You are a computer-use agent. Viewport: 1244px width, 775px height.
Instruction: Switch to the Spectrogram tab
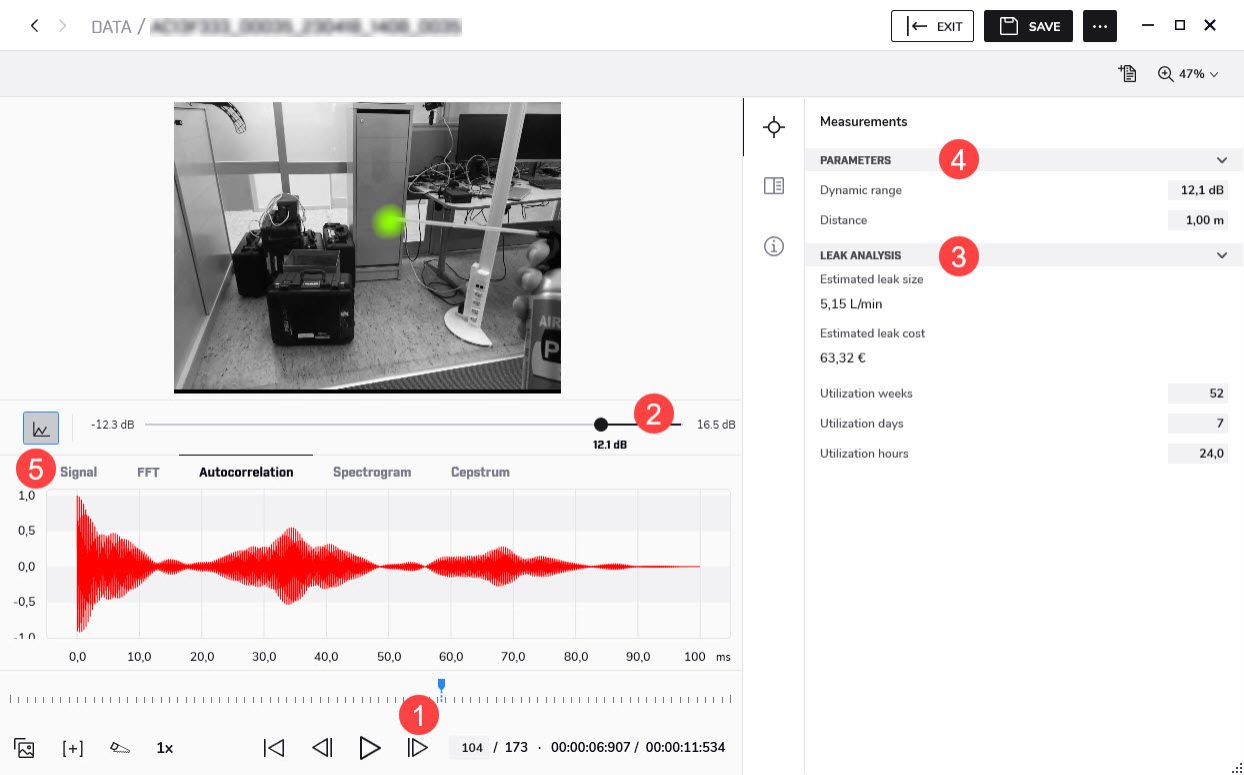tap(372, 472)
